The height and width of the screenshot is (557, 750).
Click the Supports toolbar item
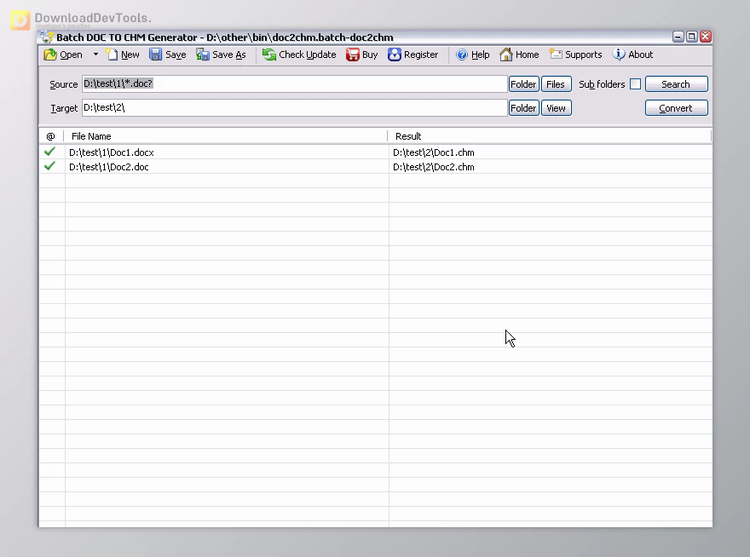click(x=576, y=55)
